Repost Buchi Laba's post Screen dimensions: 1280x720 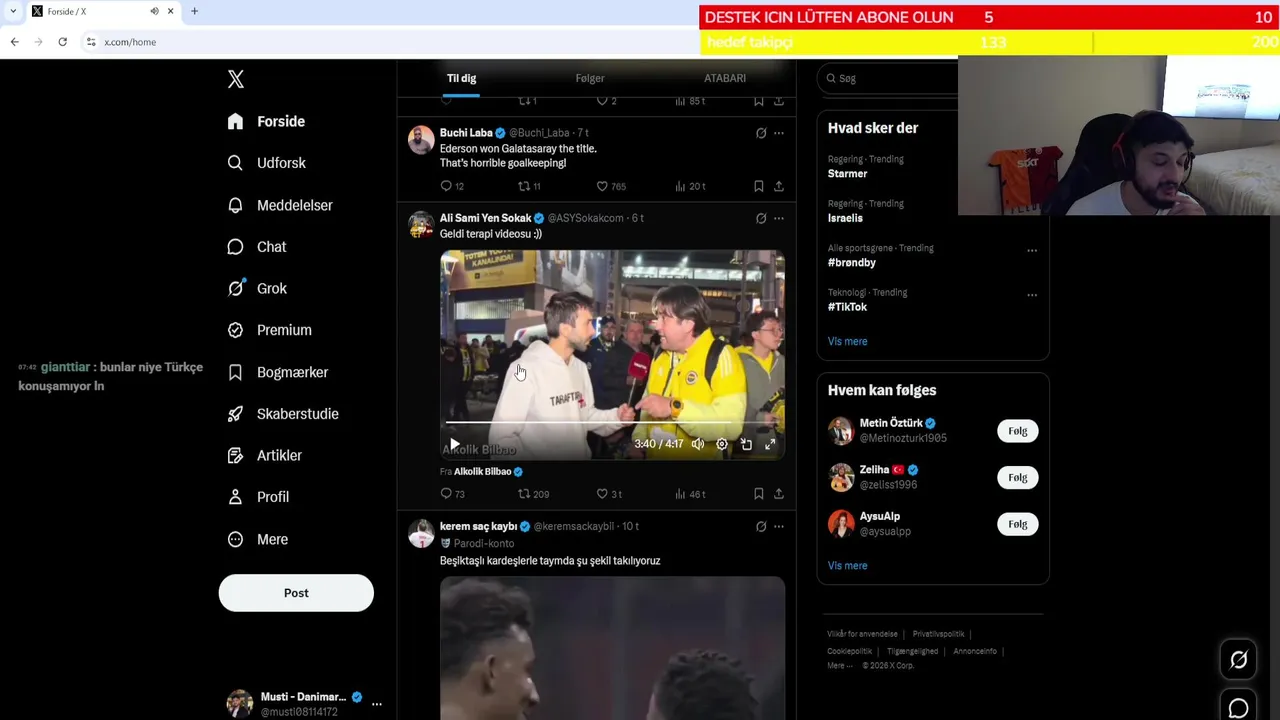click(x=529, y=186)
